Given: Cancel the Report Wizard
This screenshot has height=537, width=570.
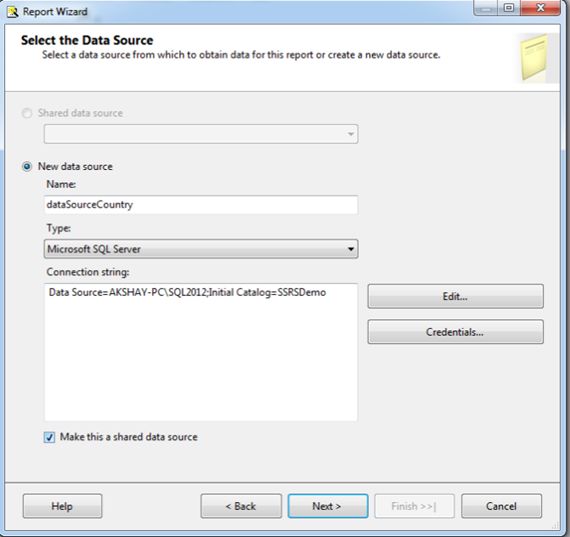Looking at the screenshot, I should 501,506.
